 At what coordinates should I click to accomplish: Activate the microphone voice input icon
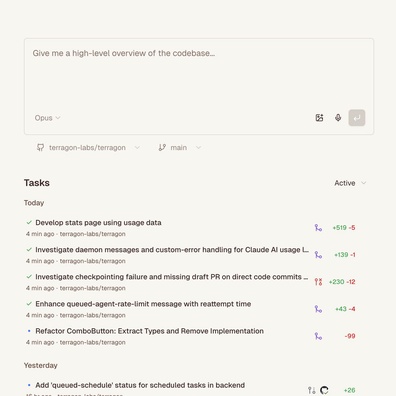click(338, 118)
